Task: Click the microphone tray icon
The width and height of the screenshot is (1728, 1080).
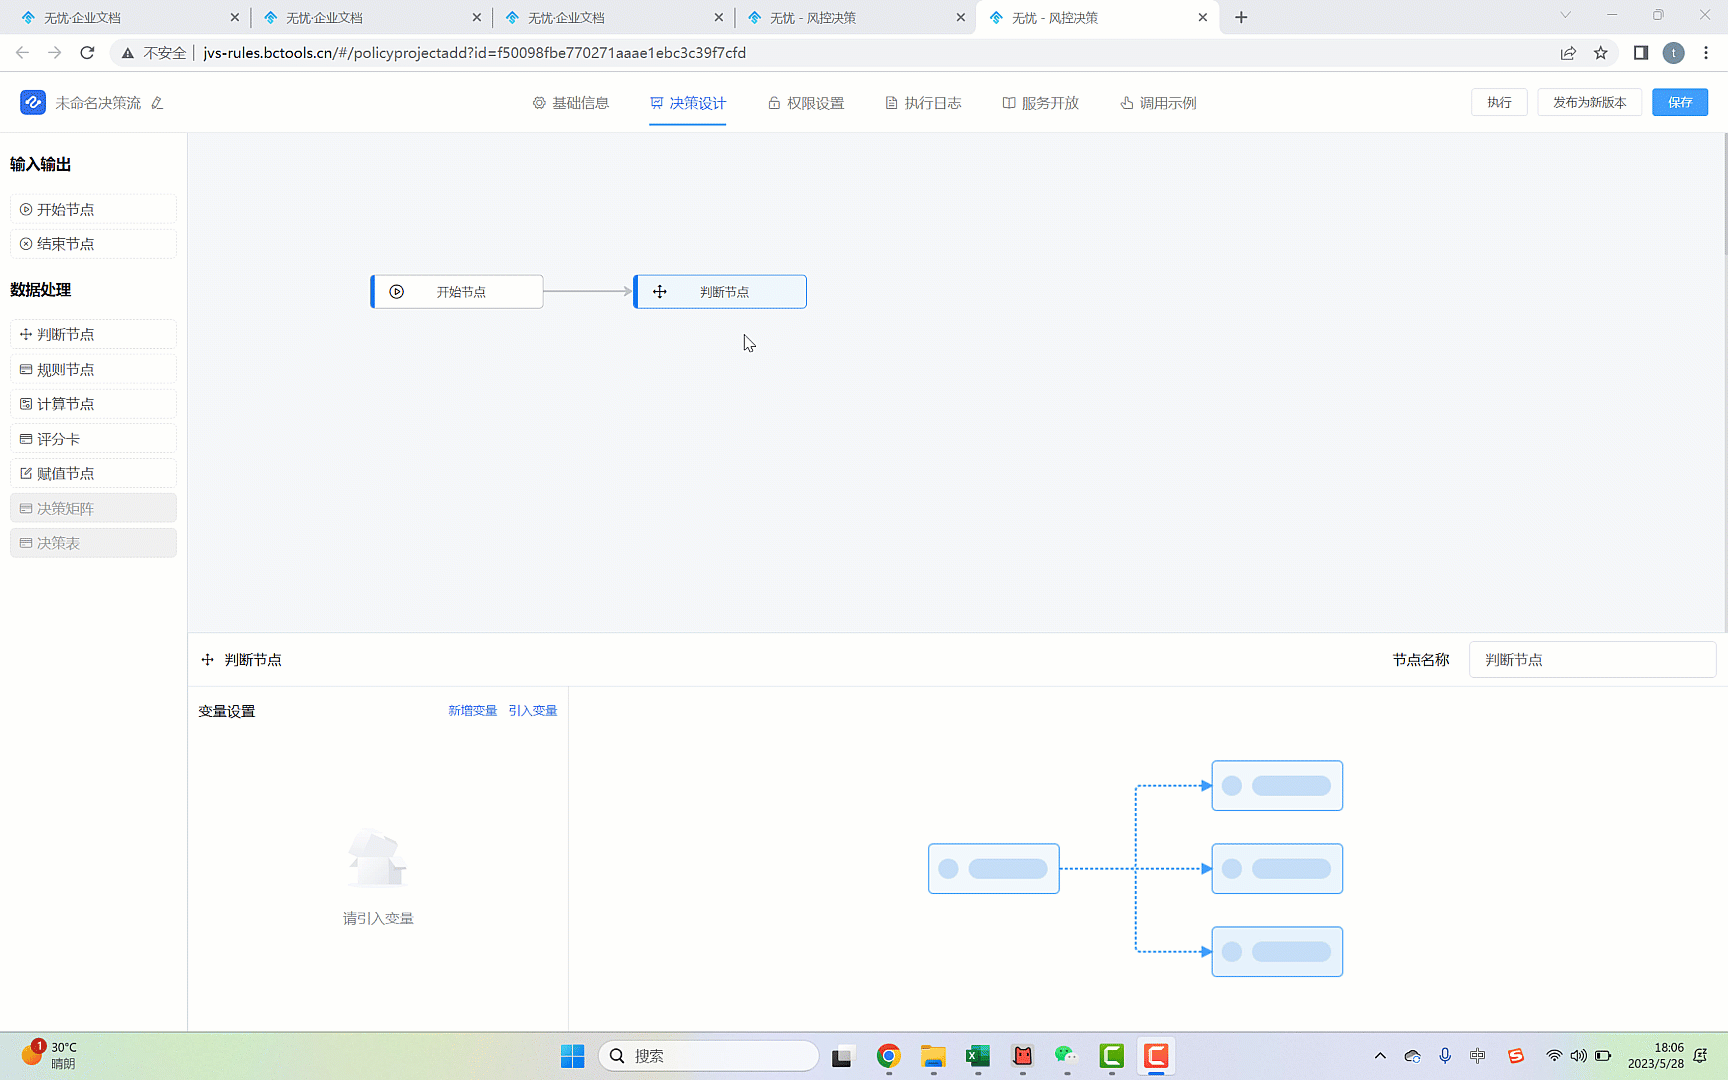Action: [x=1445, y=1056]
